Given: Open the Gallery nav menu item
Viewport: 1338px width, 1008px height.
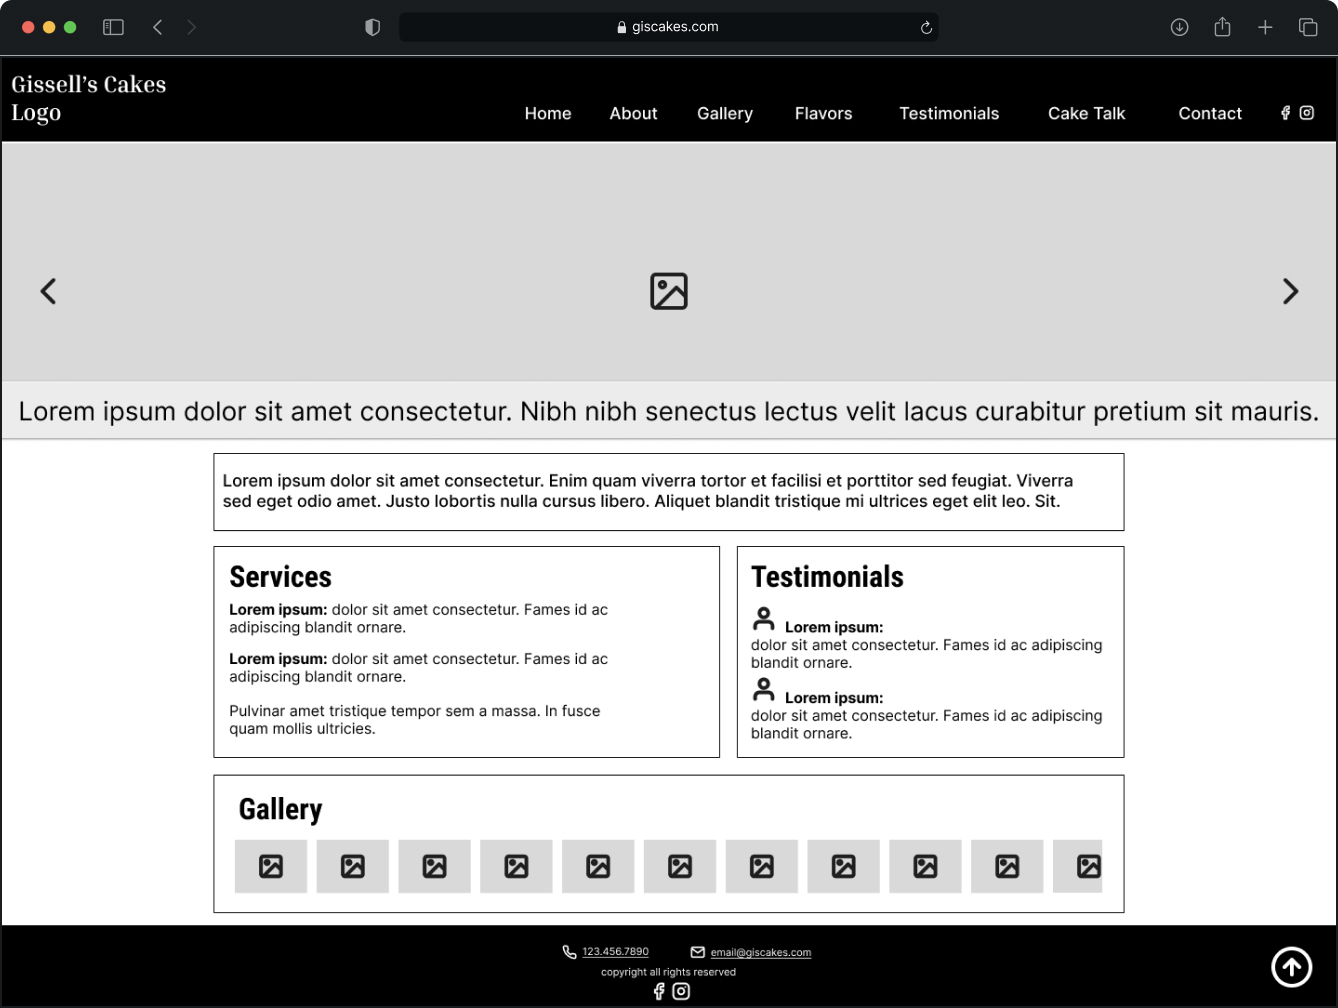Looking at the screenshot, I should [724, 114].
